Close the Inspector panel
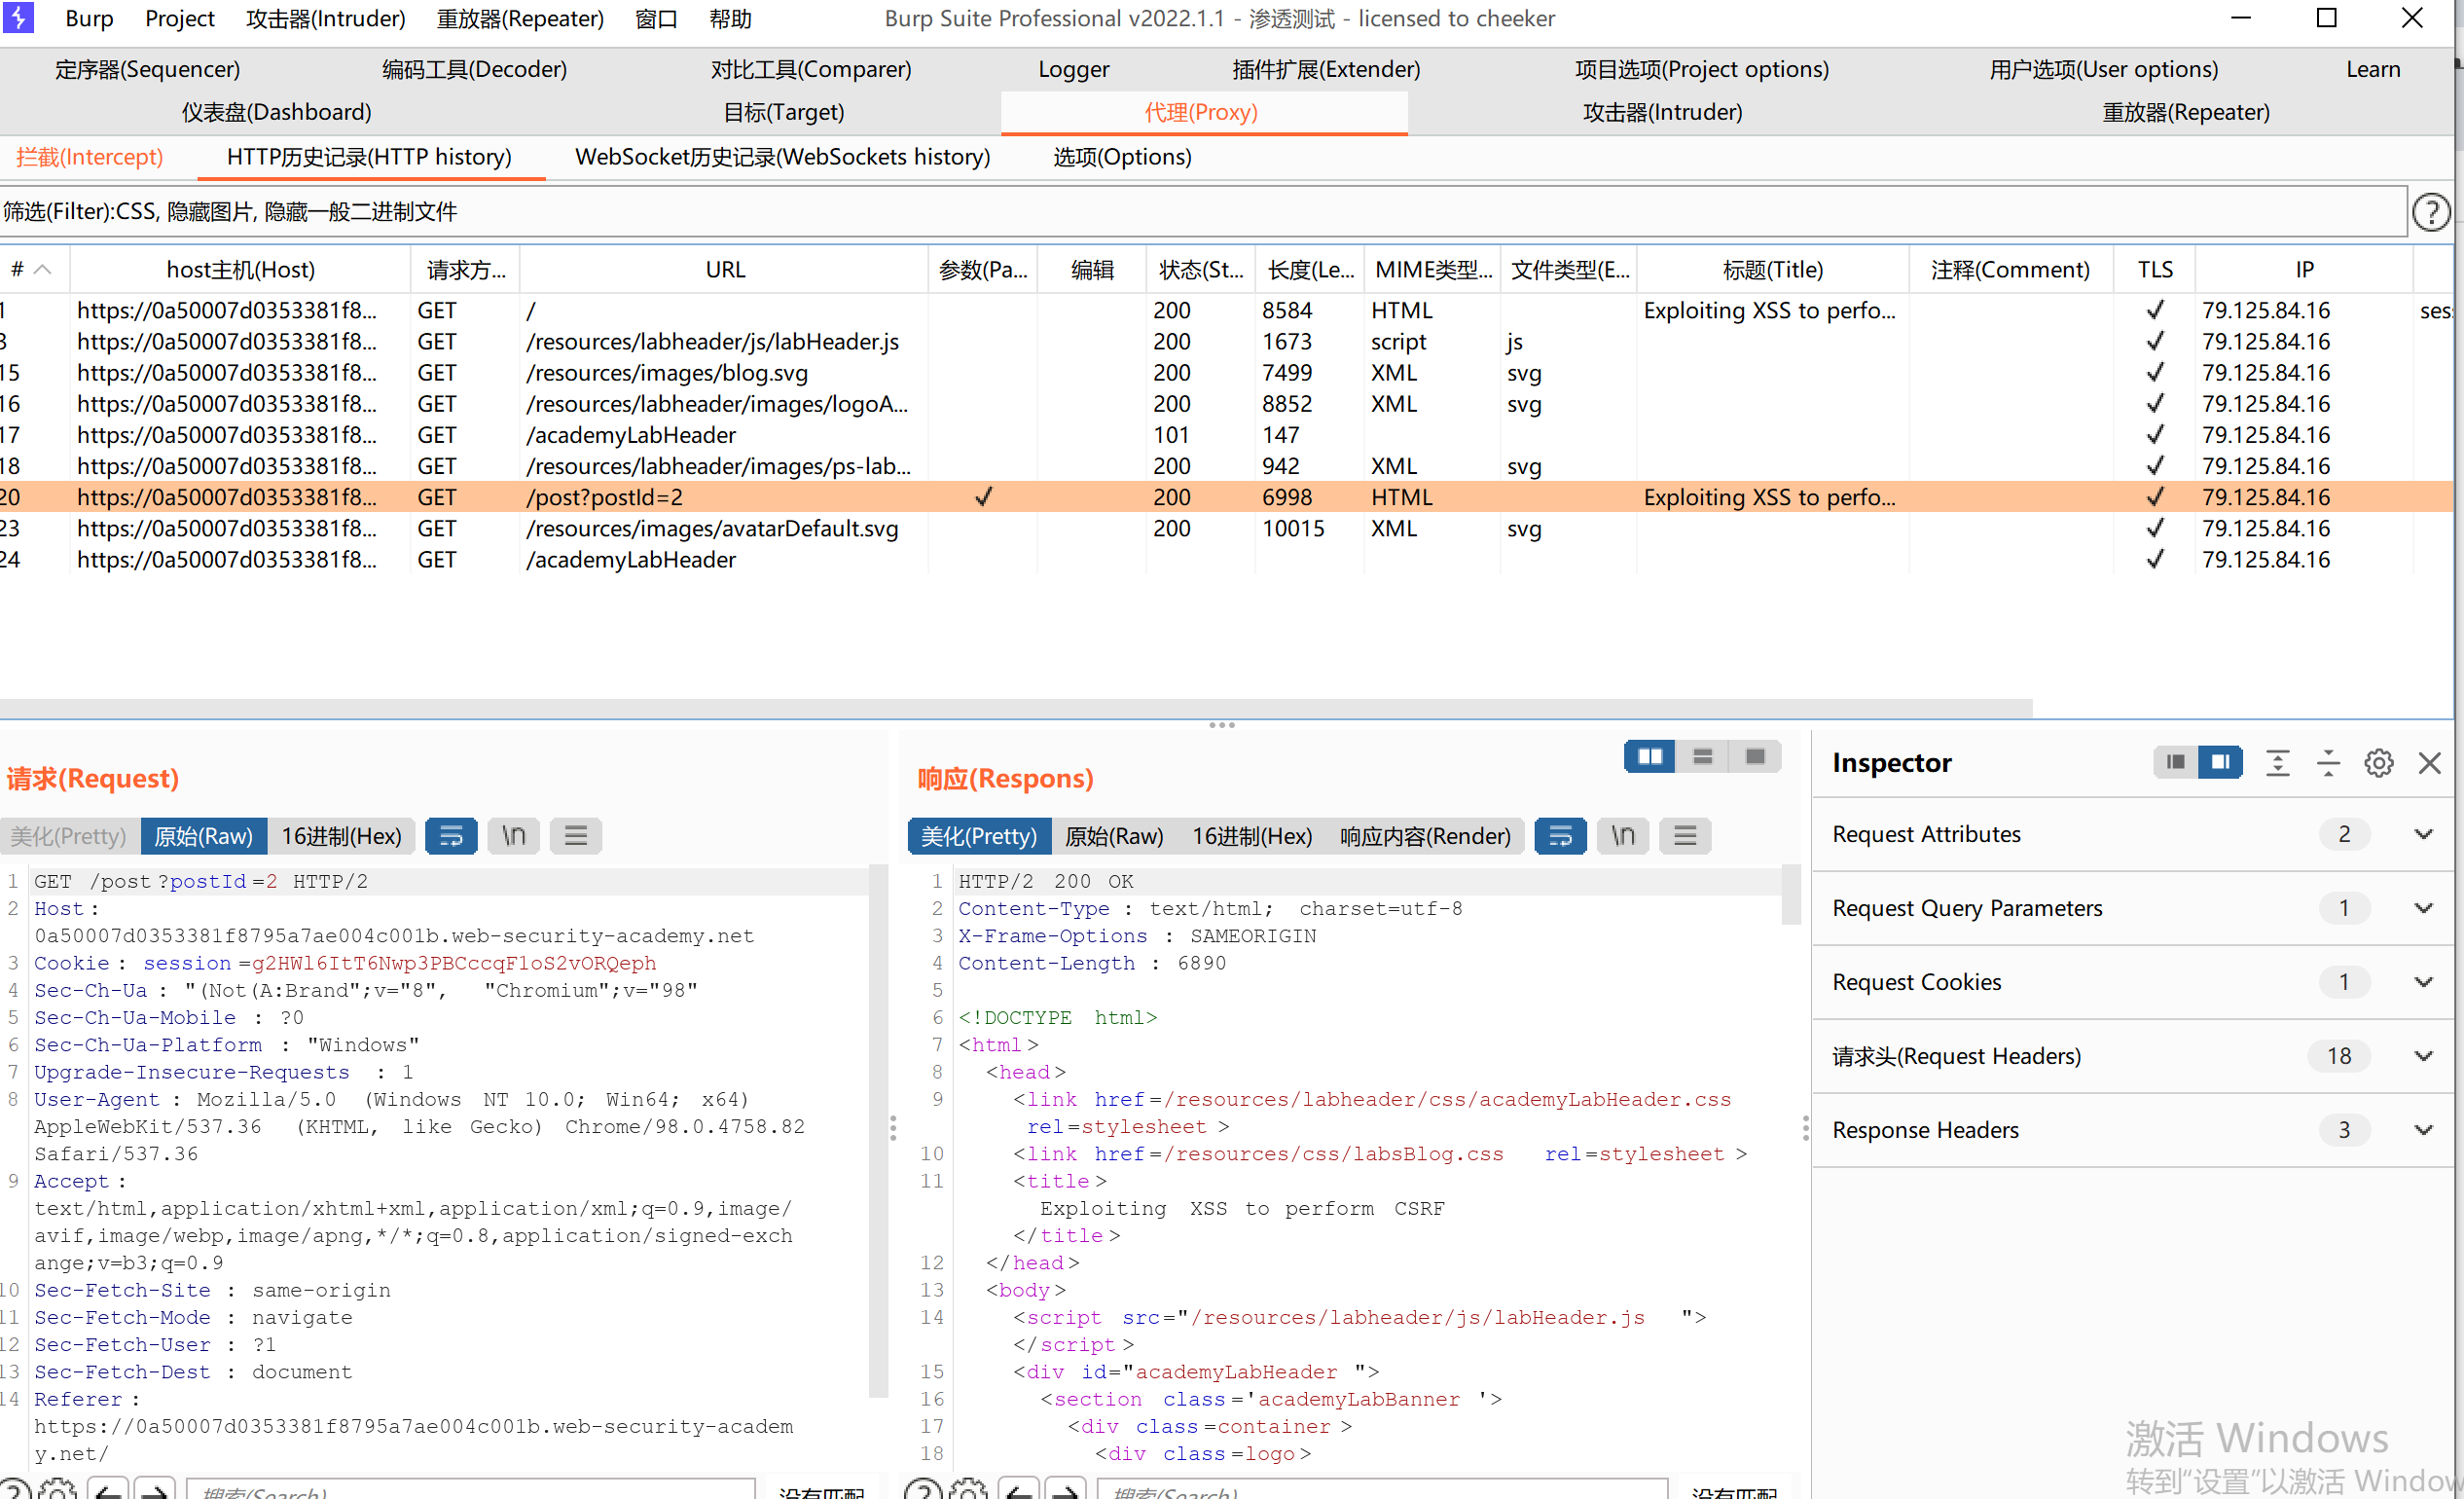 2429,763
